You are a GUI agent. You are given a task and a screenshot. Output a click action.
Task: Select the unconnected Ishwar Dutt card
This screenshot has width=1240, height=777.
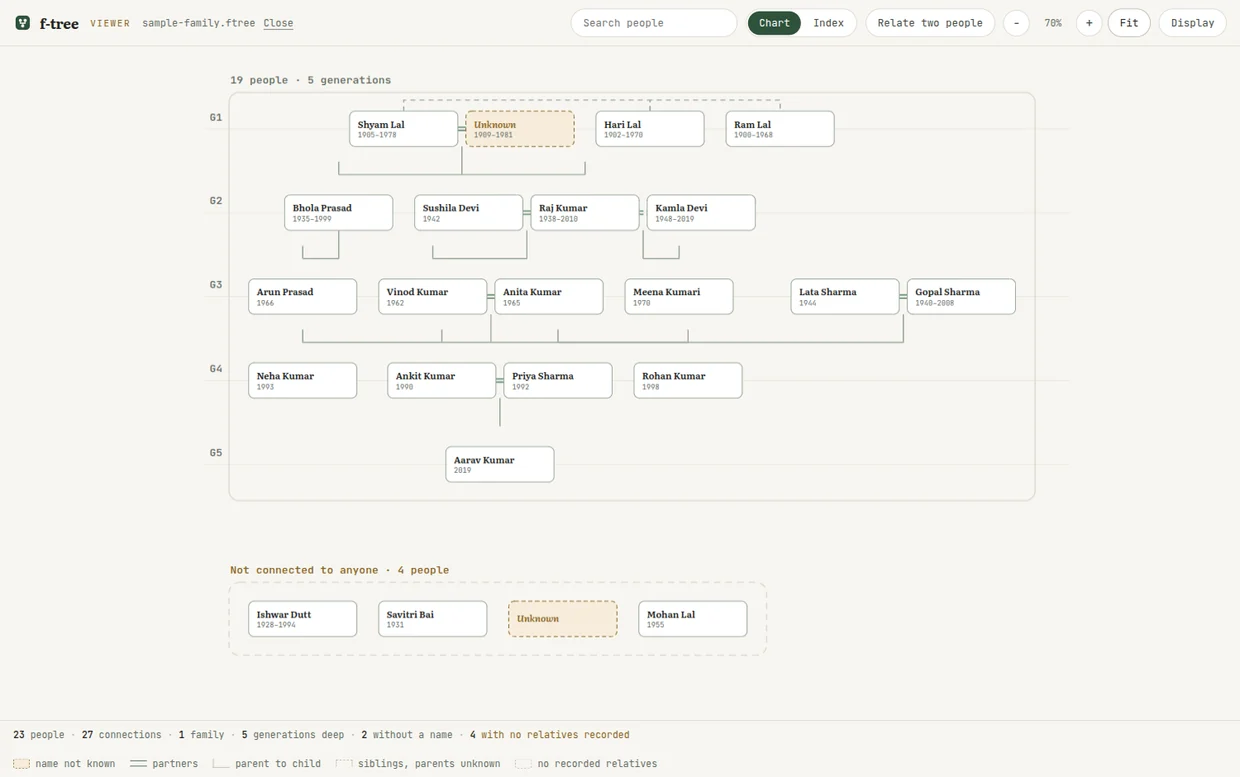coord(303,619)
